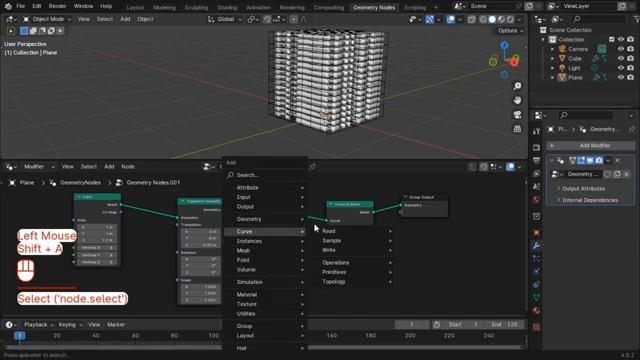Click the Plane breadcrumb in node editor
Image resolution: width=640 pixels, height=360 pixels.
(x=27, y=183)
